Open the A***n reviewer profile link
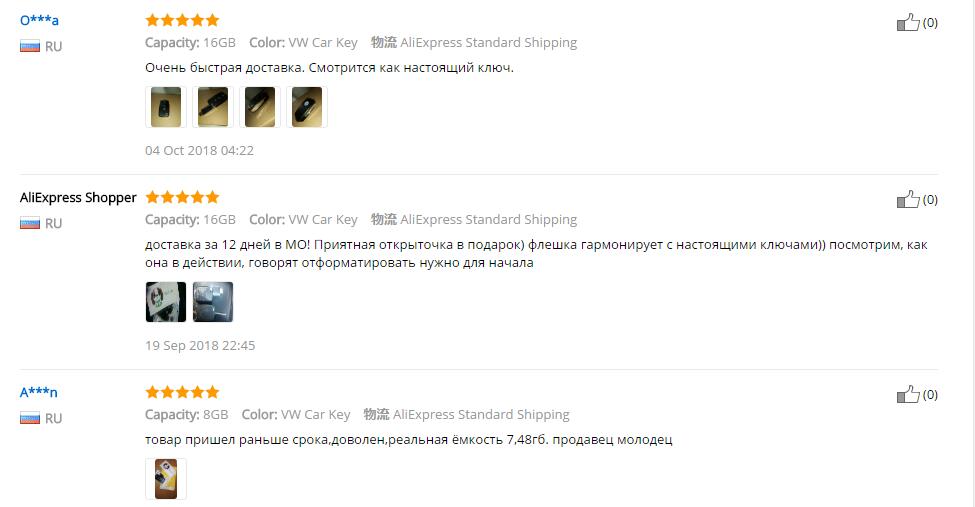Viewport: 975px width, 507px height. 39,393
